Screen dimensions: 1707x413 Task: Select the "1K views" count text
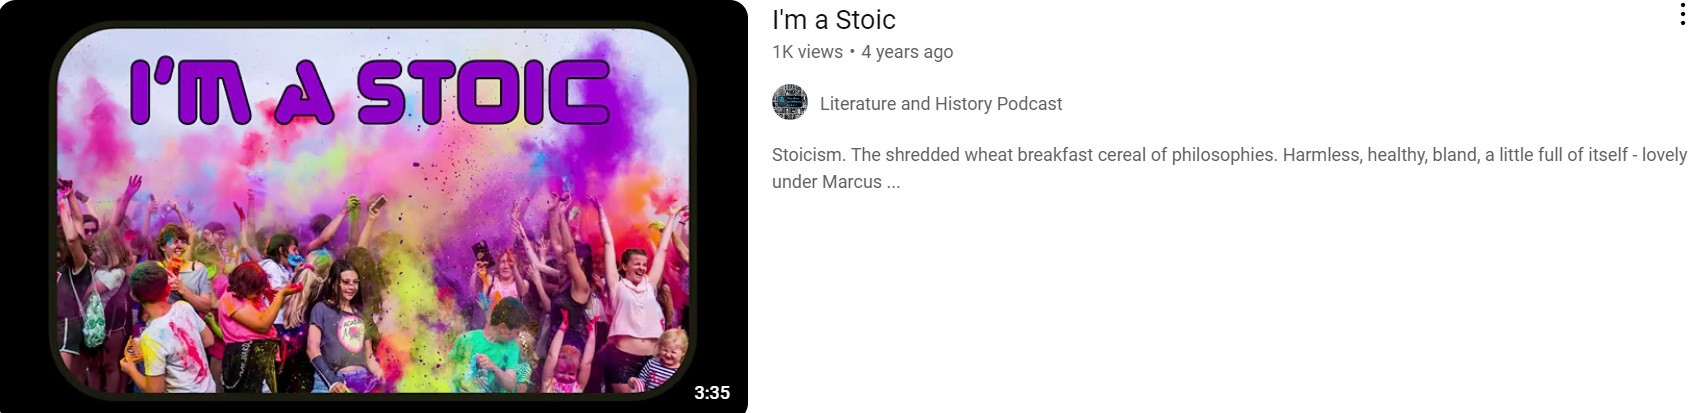[807, 52]
